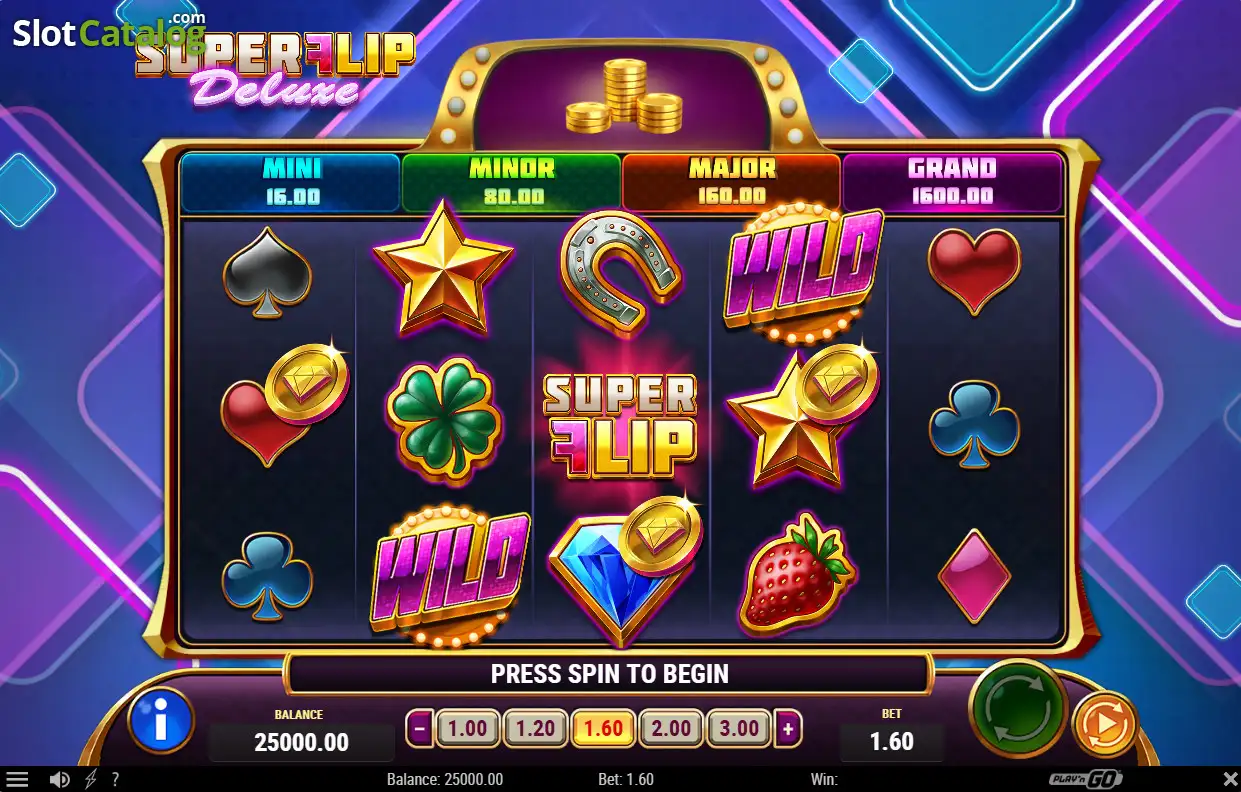
Task: Choose the 2.00 bet value
Action: pos(671,729)
